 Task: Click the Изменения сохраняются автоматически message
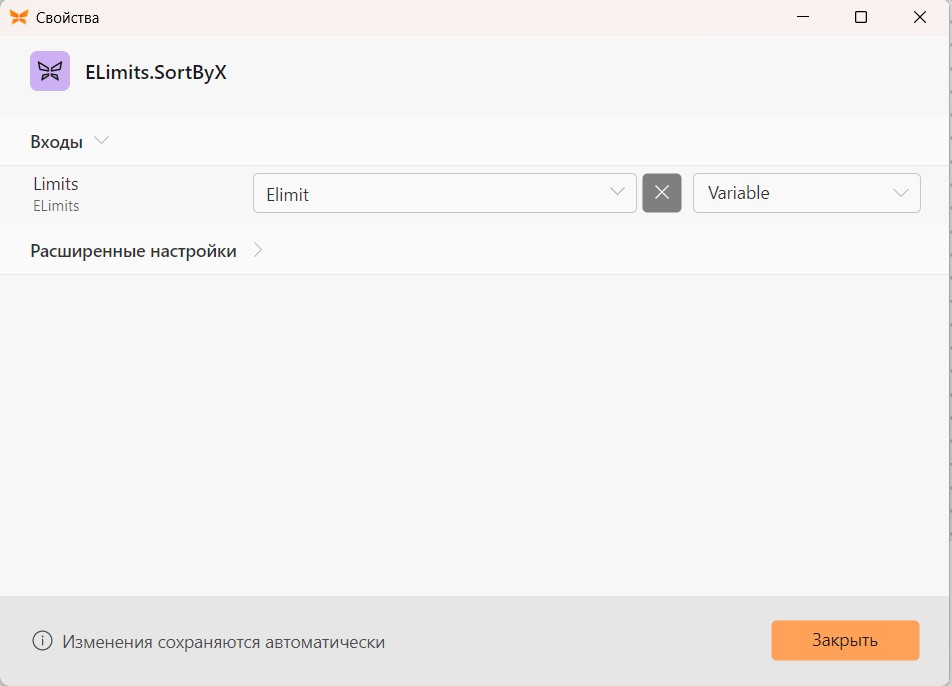[x=223, y=642]
